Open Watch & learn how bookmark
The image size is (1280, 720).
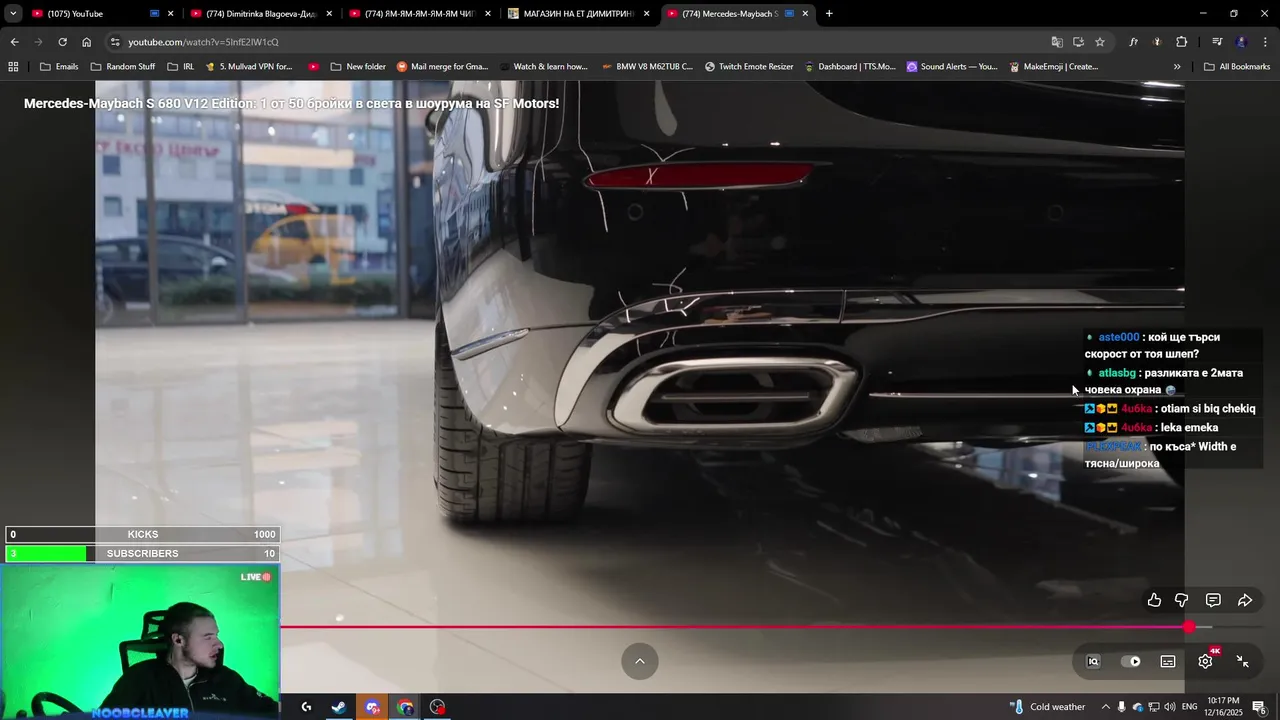point(543,67)
